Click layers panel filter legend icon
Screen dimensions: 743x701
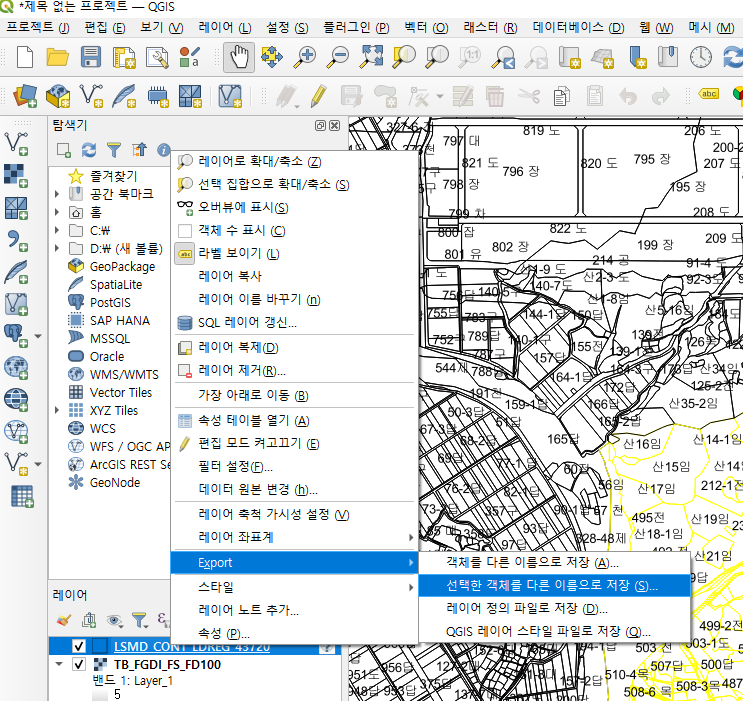[x=140, y=620]
